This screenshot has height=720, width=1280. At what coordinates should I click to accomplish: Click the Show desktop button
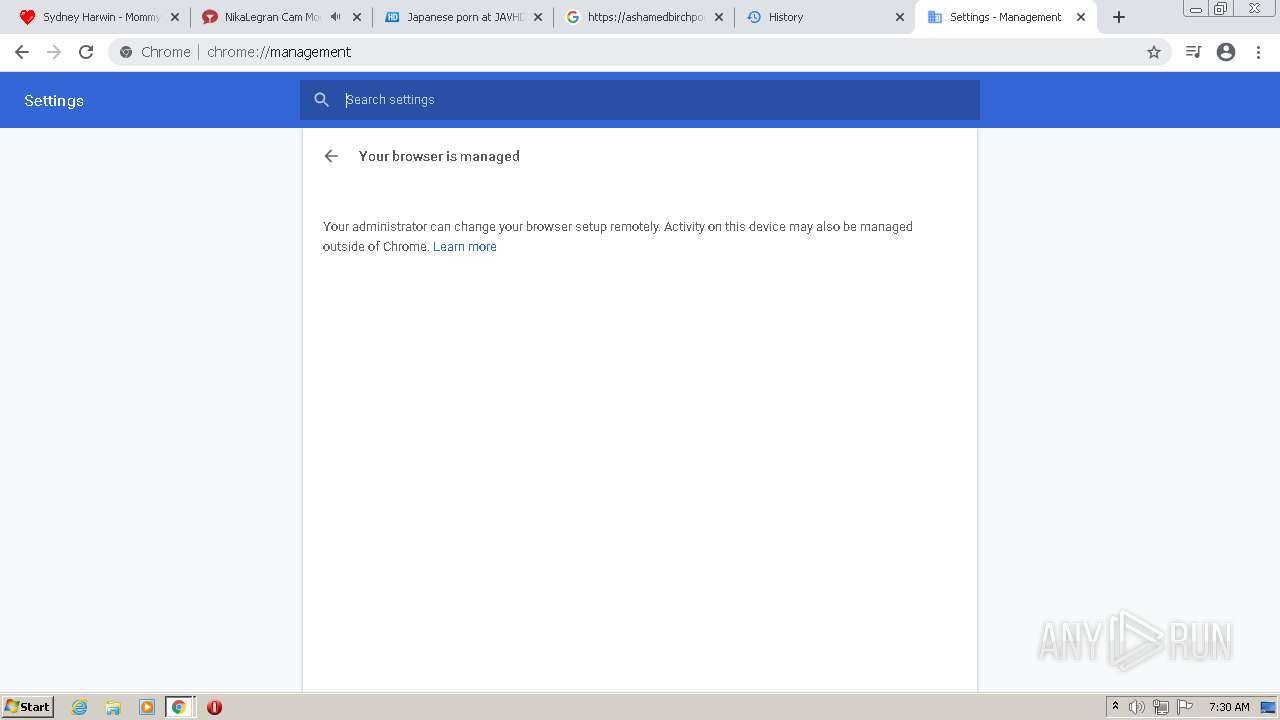[1268, 707]
